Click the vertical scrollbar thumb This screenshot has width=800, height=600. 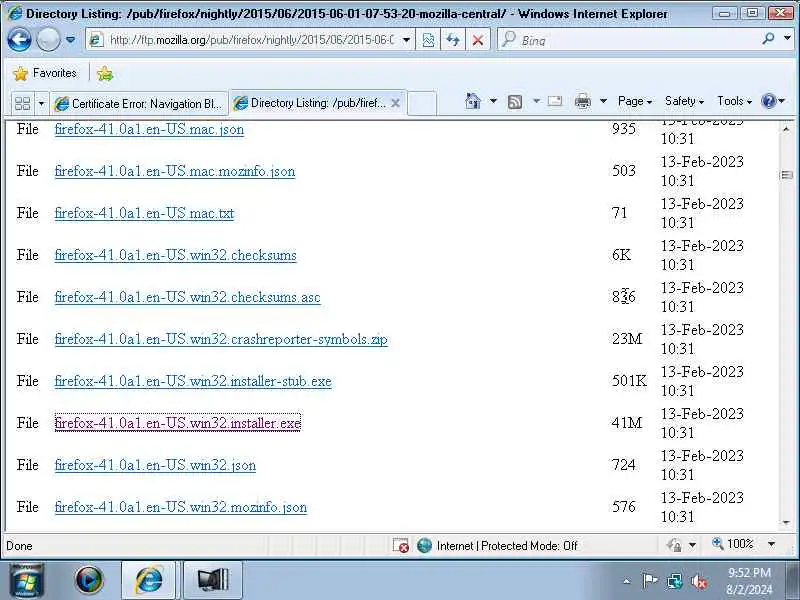pyautogui.click(x=786, y=176)
